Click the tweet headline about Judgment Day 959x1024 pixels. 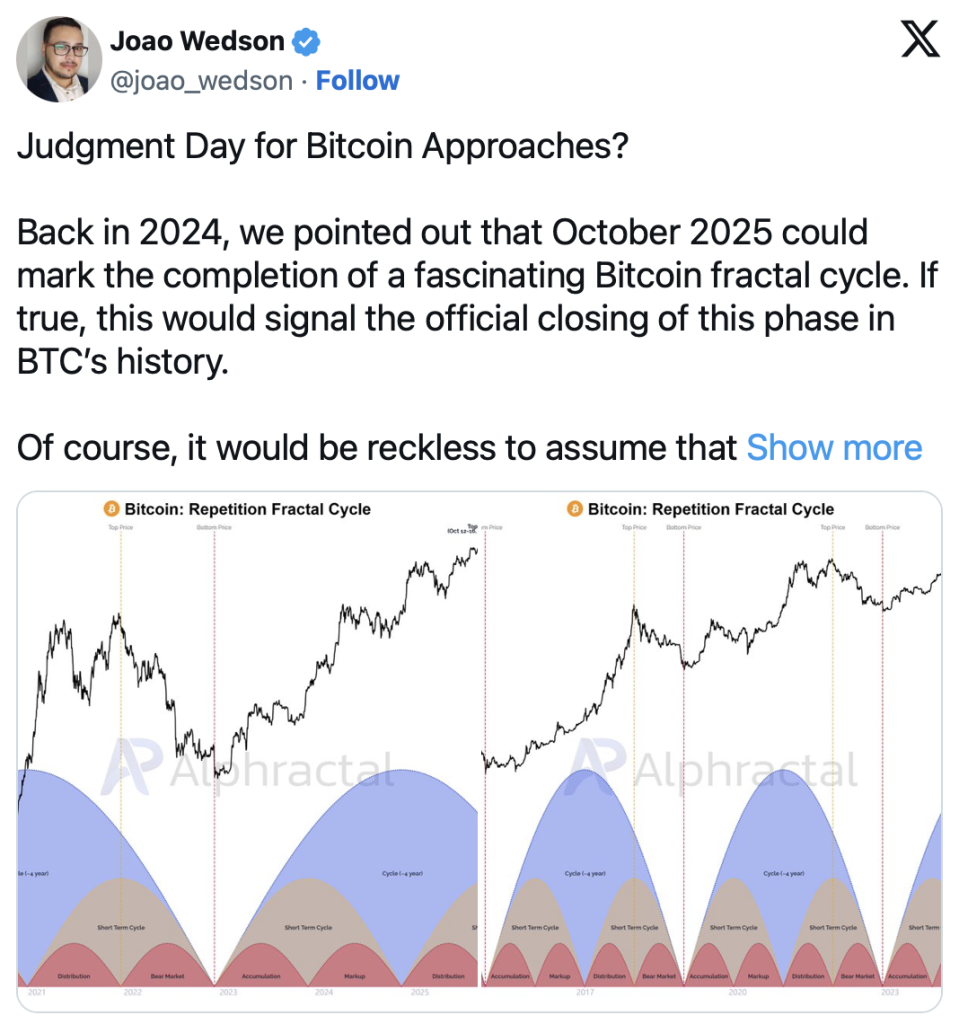tap(323, 146)
